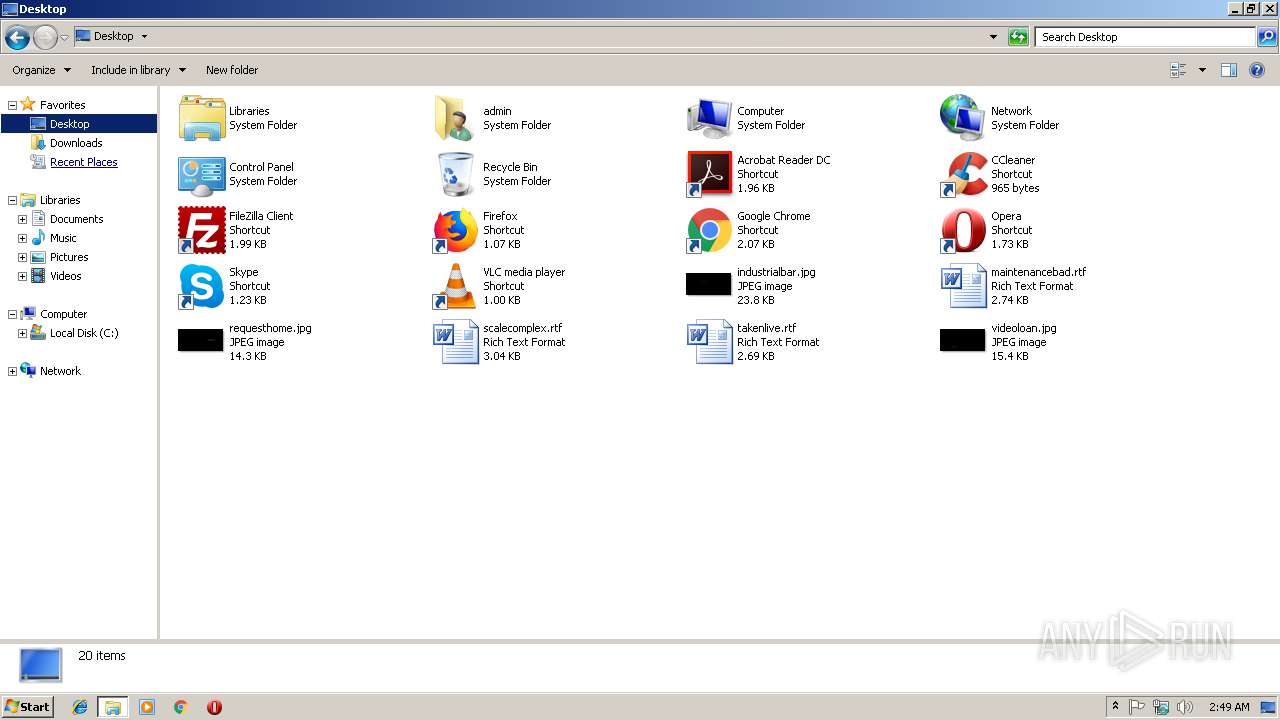Image resolution: width=1280 pixels, height=720 pixels.
Task: Select the Computer system folder icon
Action: [709, 118]
